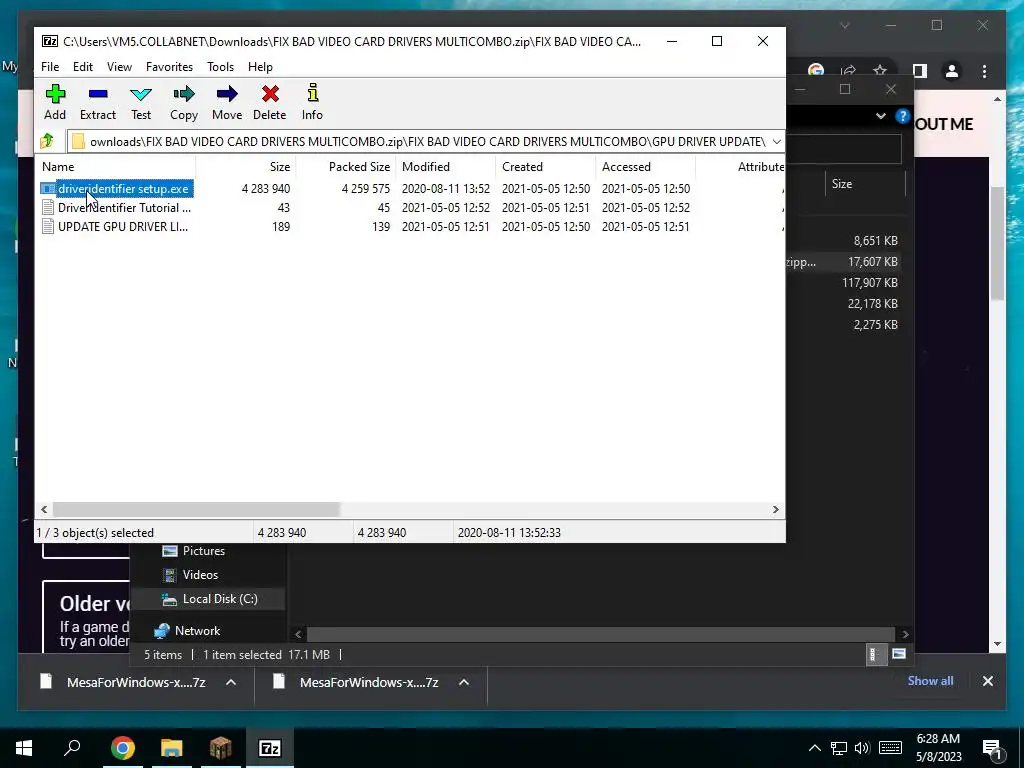Open the File menu
The width and height of the screenshot is (1024, 768).
click(x=50, y=67)
